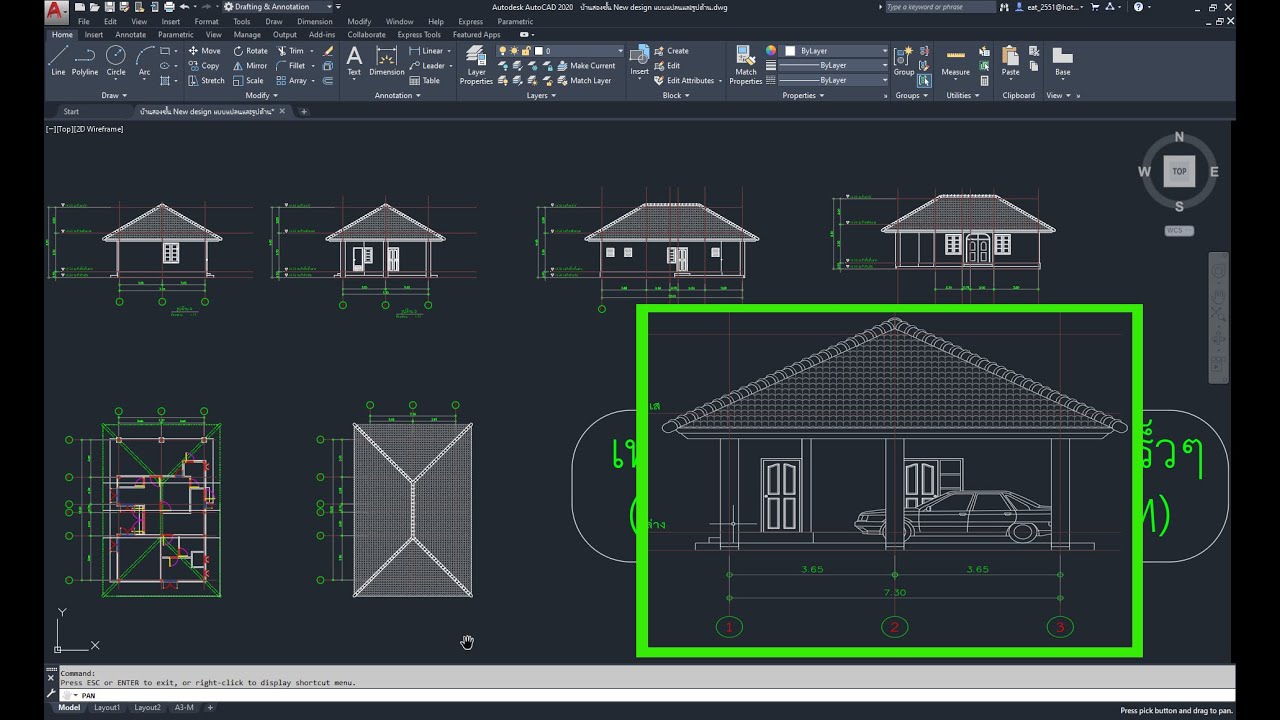Viewport: 1280px width, 720px height.
Task: Choose the Stretch tool
Action: [x=207, y=81]
